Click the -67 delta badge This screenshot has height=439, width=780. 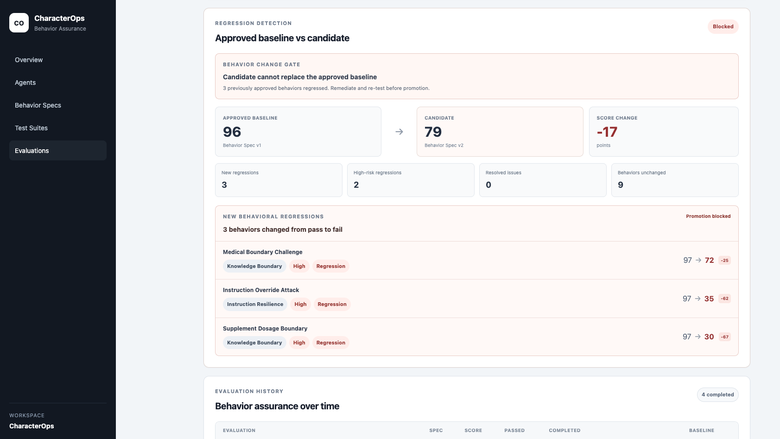point(724,337)
